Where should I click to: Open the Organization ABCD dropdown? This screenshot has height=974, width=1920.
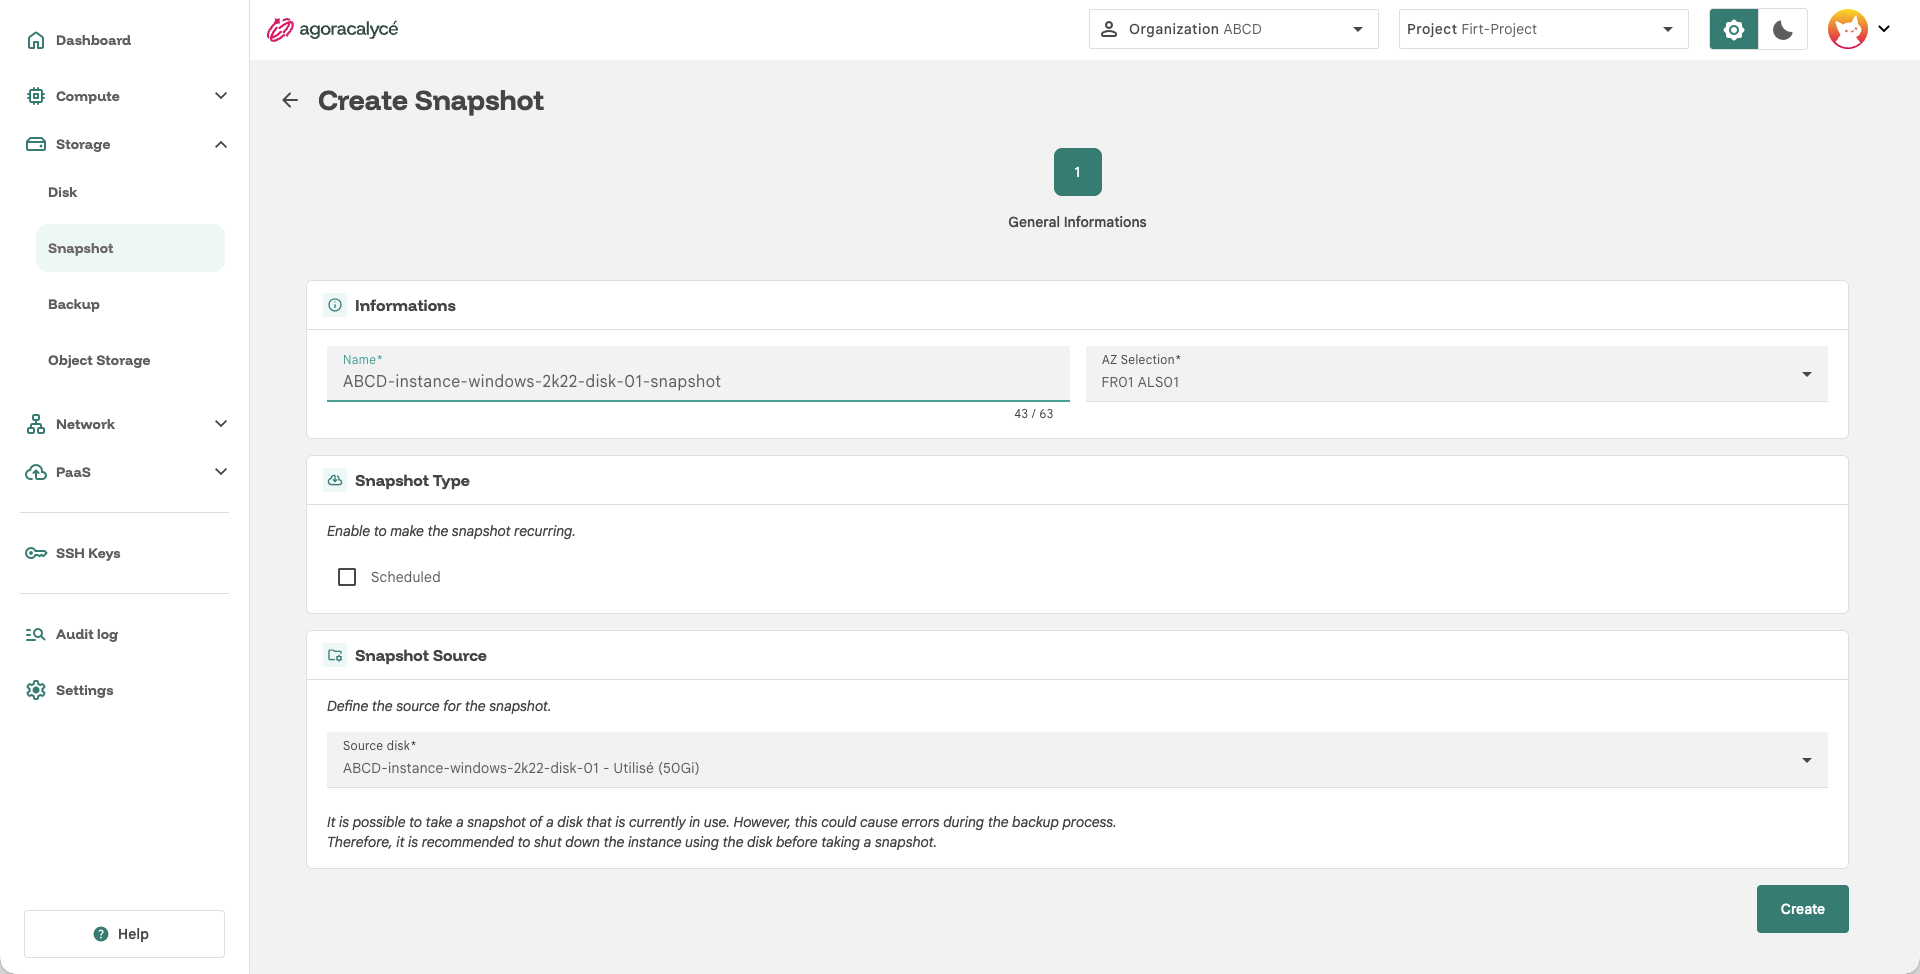(x=1233, y=29)
